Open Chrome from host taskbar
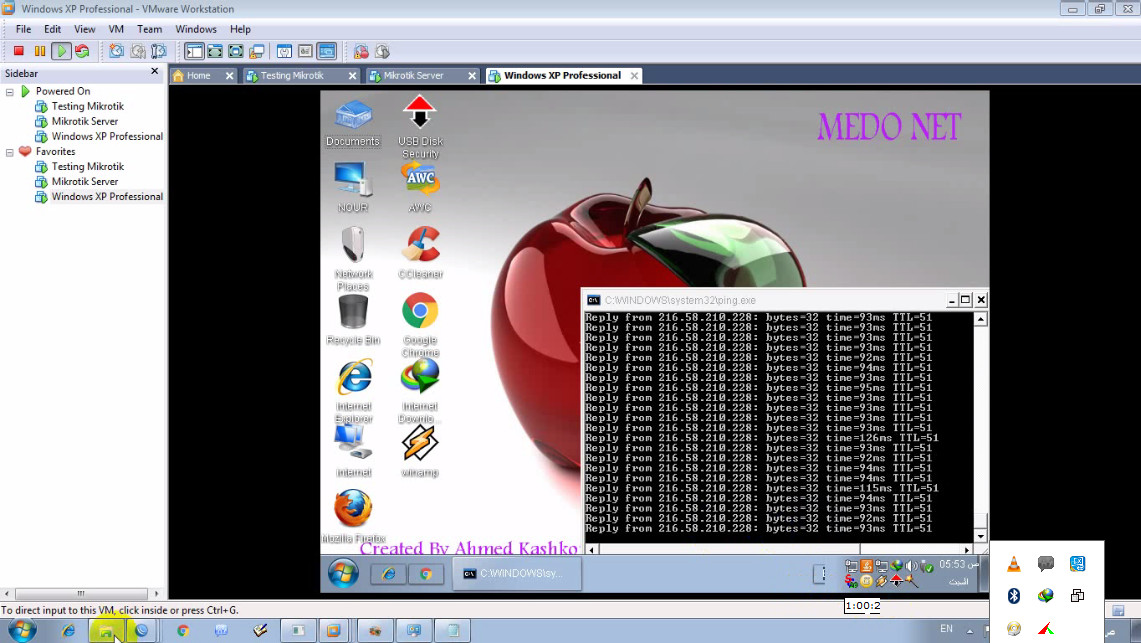The height and width of the screenshot is (643, 1141). click(x=183, y=630)
